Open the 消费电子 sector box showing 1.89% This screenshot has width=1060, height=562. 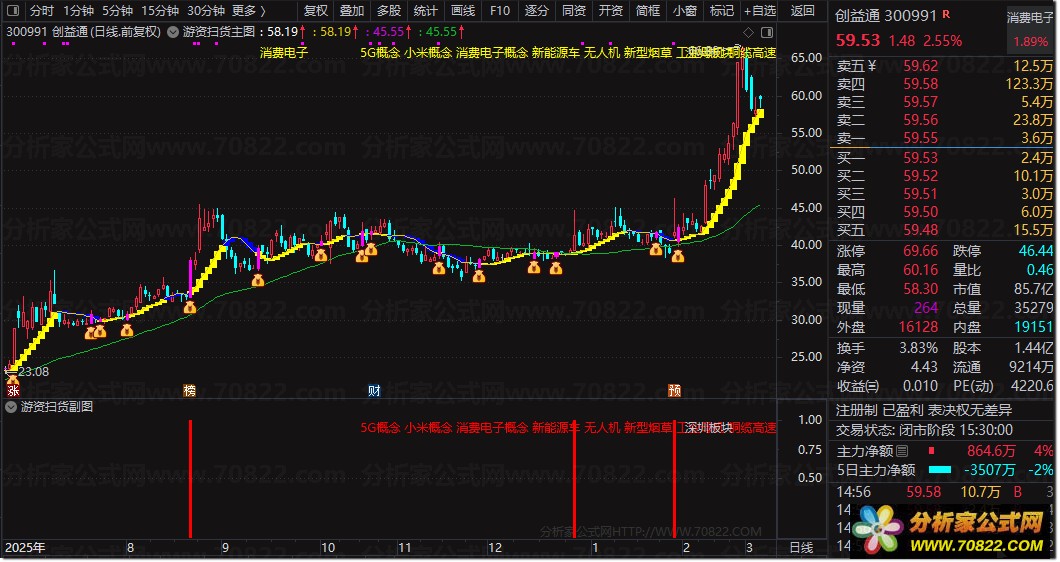(1030, 30)
